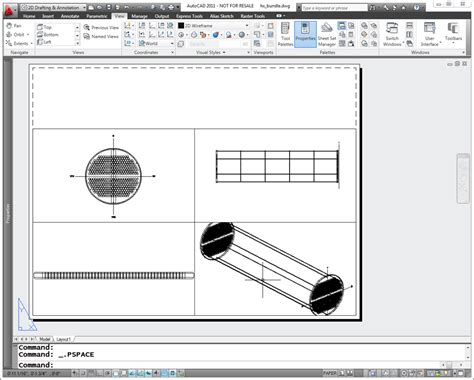Click the Open file icon in quick access toolbar
474x380 pixels.
tap(100, 7)
